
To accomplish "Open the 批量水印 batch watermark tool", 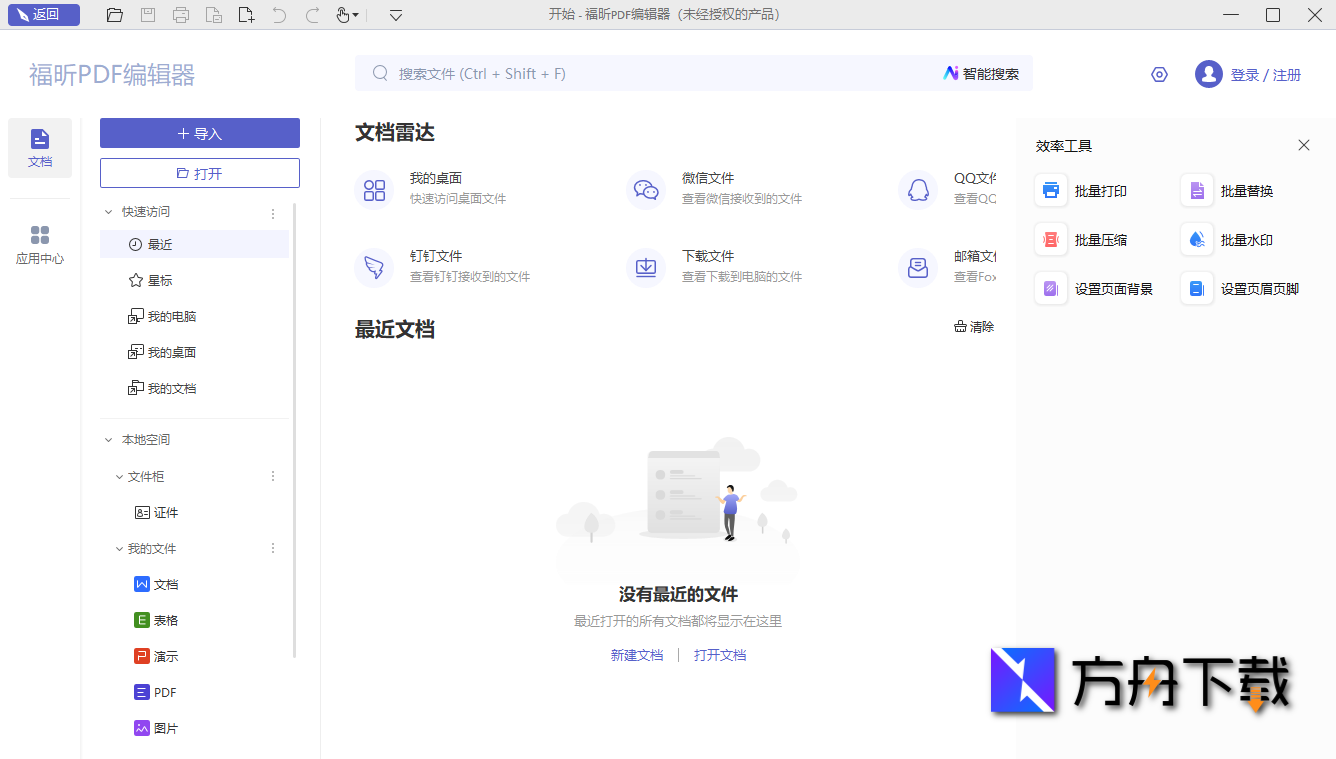I will point(1234,239).
